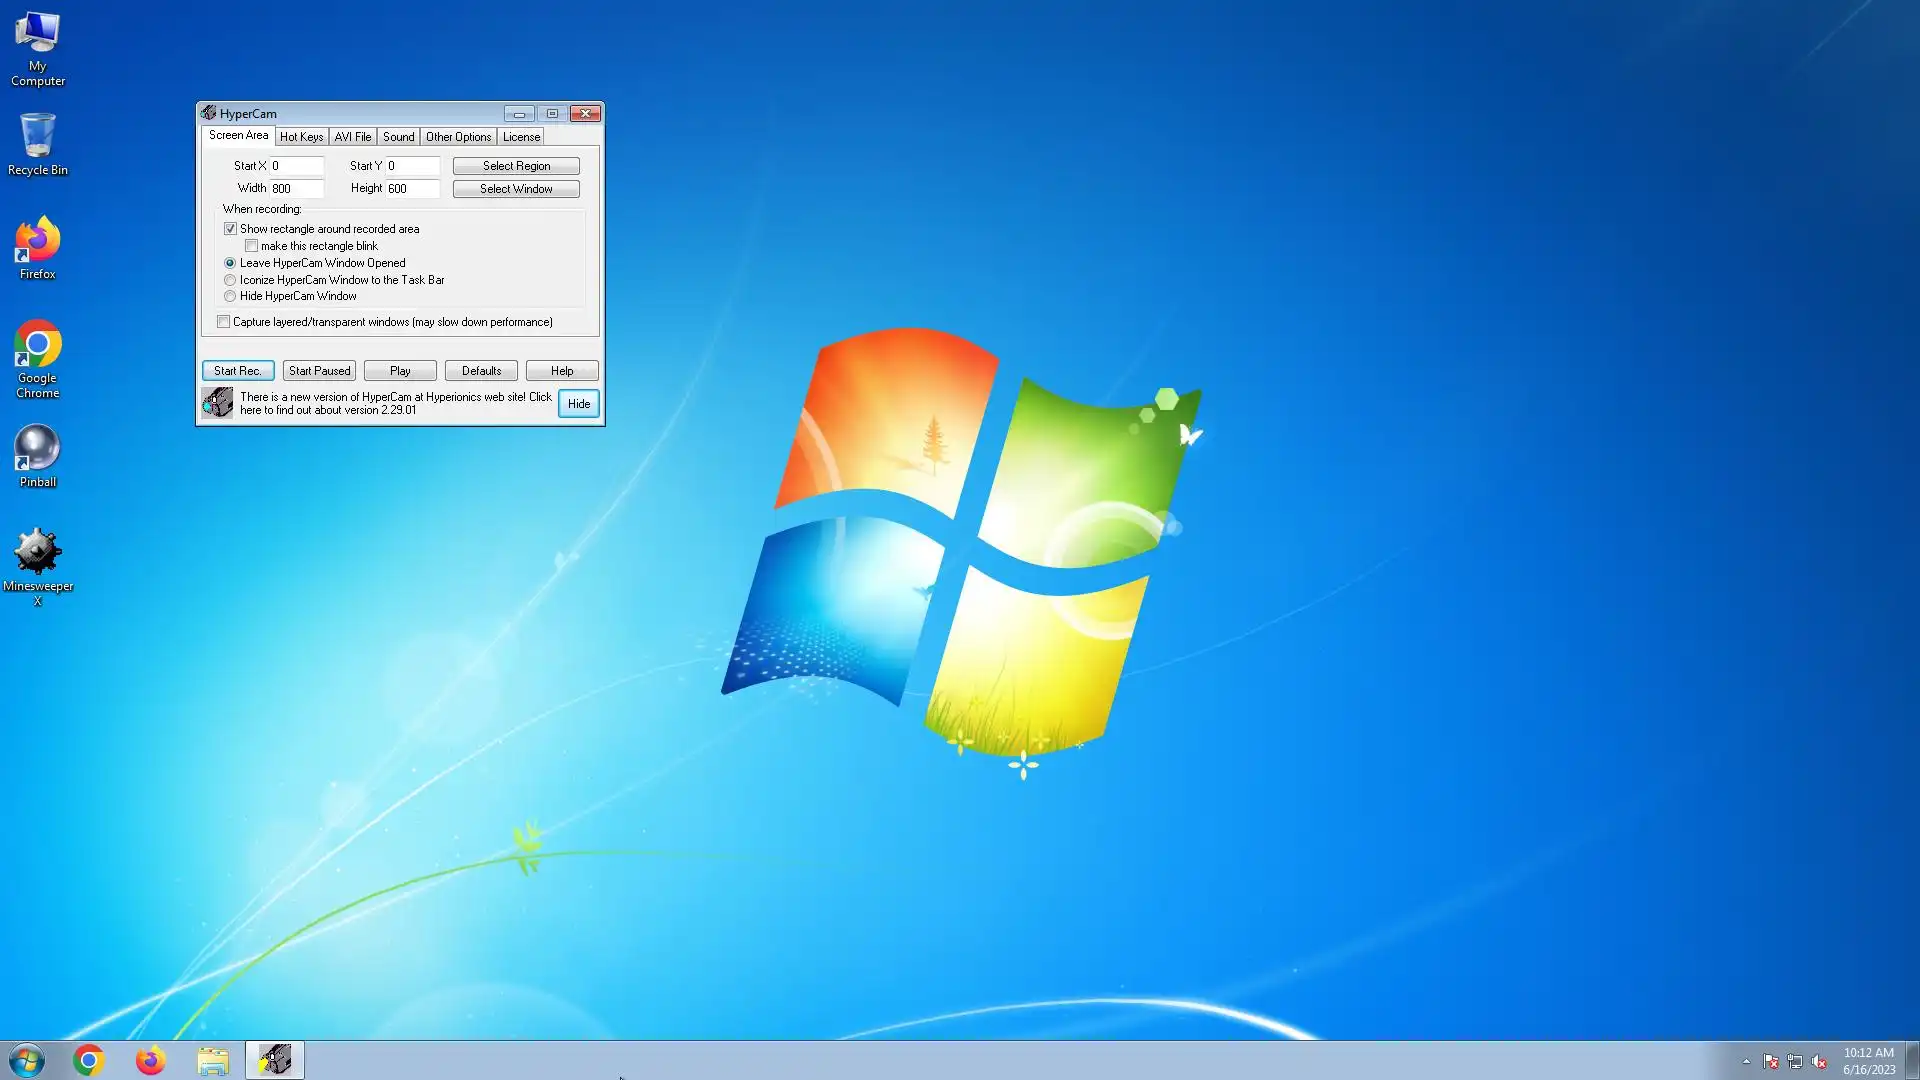This screenshot has width=1920, height=1080.
Task: Toggle Show rectangle around recorded area
Action: point(230,229)
